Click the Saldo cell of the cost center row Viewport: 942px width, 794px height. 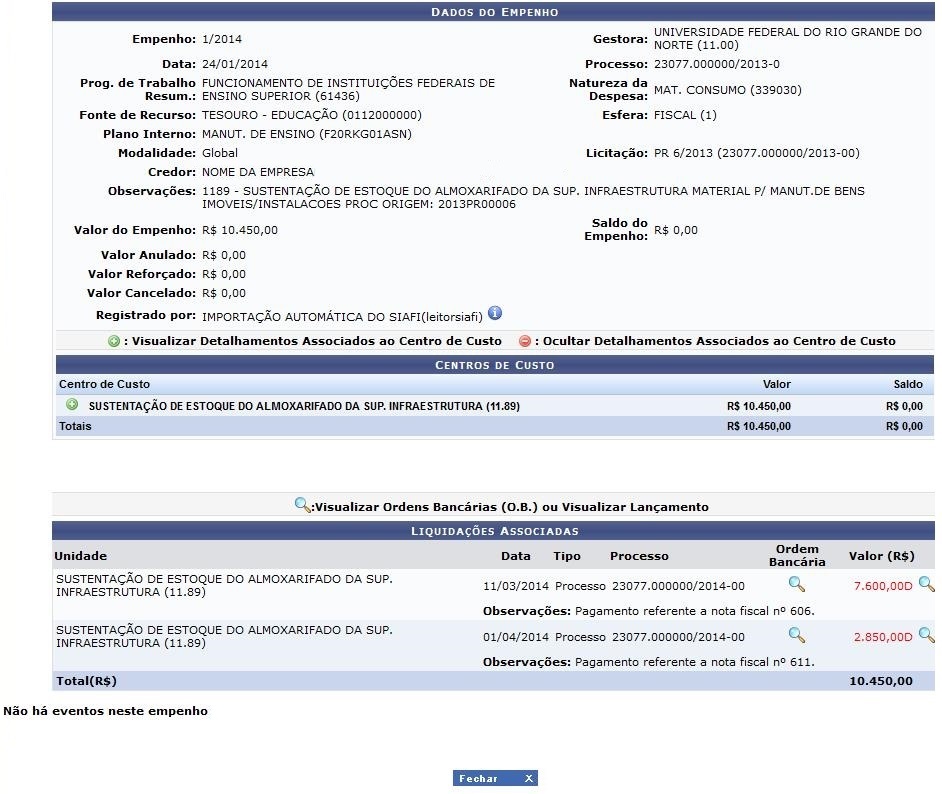point(904,407)
